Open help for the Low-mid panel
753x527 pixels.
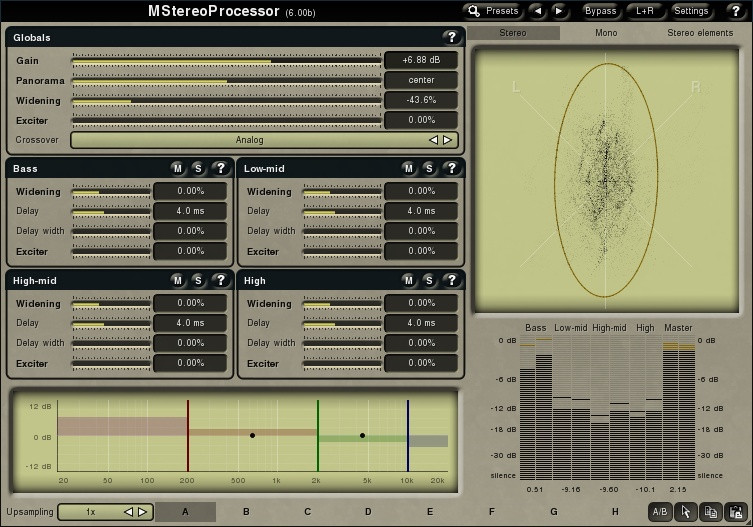[x=451, y=169]
